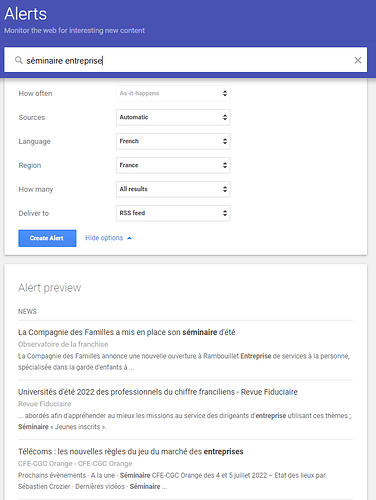
Task: Open the How often dropdown
Action: pyautogui.click(x=173, y=93)
